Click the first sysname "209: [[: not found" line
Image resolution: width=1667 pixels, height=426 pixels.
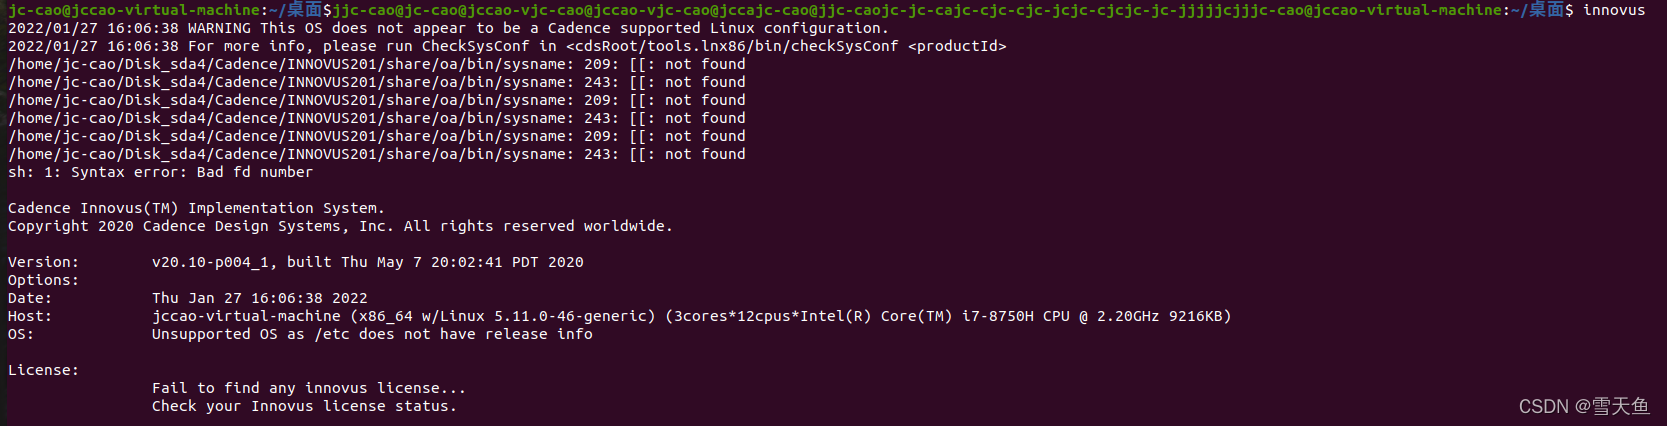376,64
